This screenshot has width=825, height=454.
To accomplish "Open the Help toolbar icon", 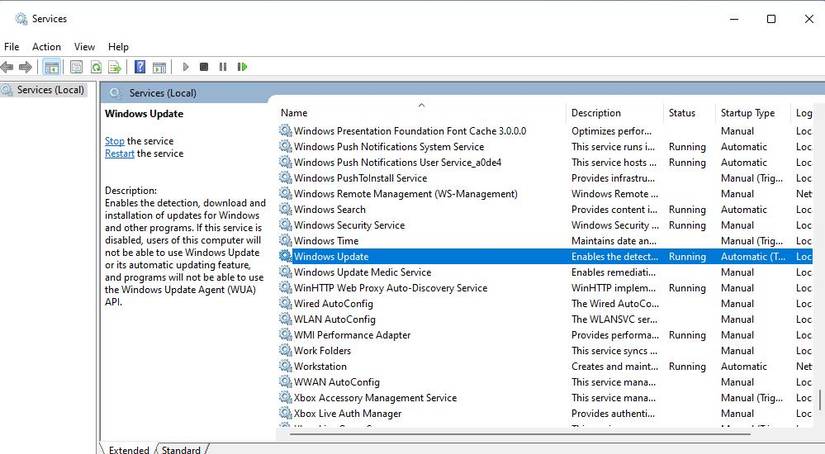I will click(x=140, y=67).
